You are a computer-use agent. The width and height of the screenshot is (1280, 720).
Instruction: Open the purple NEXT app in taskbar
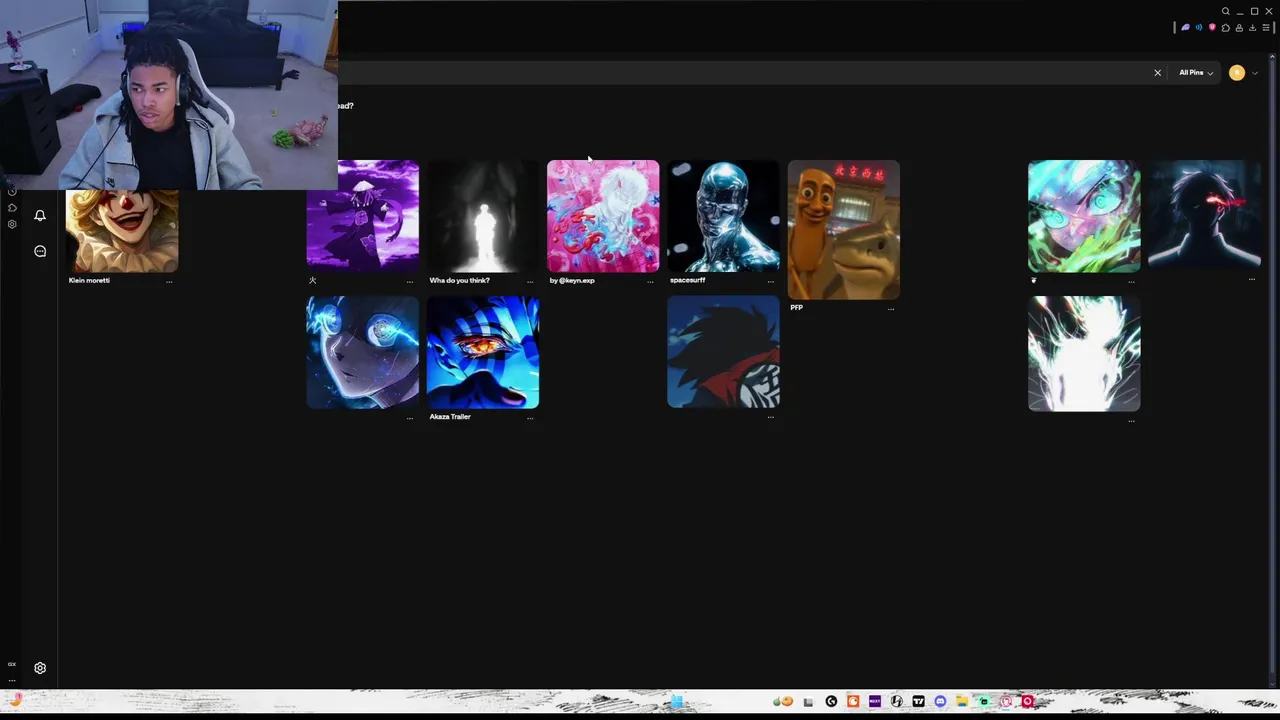click(x=875, y=701)
